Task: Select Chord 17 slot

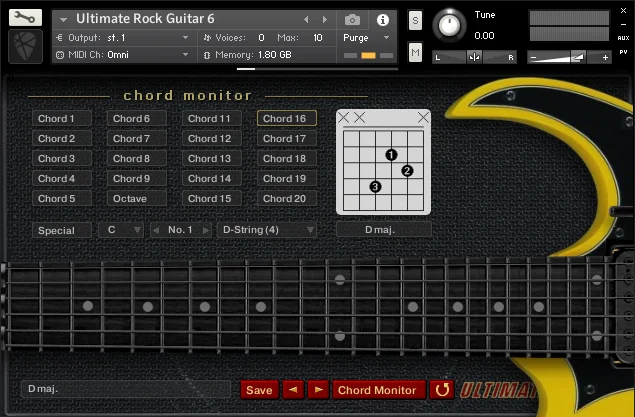Action: 287,138
